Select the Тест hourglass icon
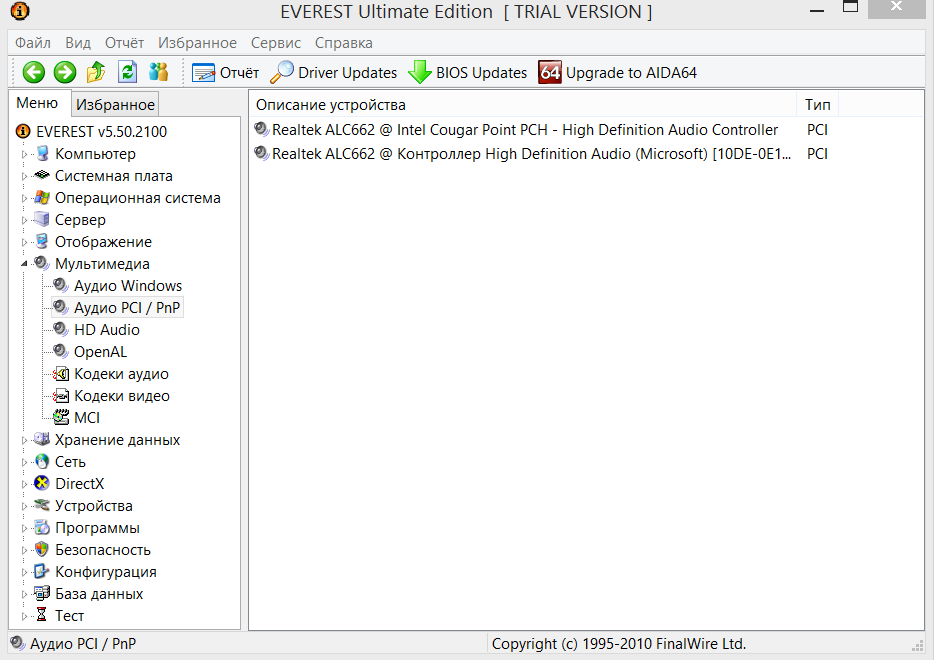934x660 pixels. pos(42,615)
